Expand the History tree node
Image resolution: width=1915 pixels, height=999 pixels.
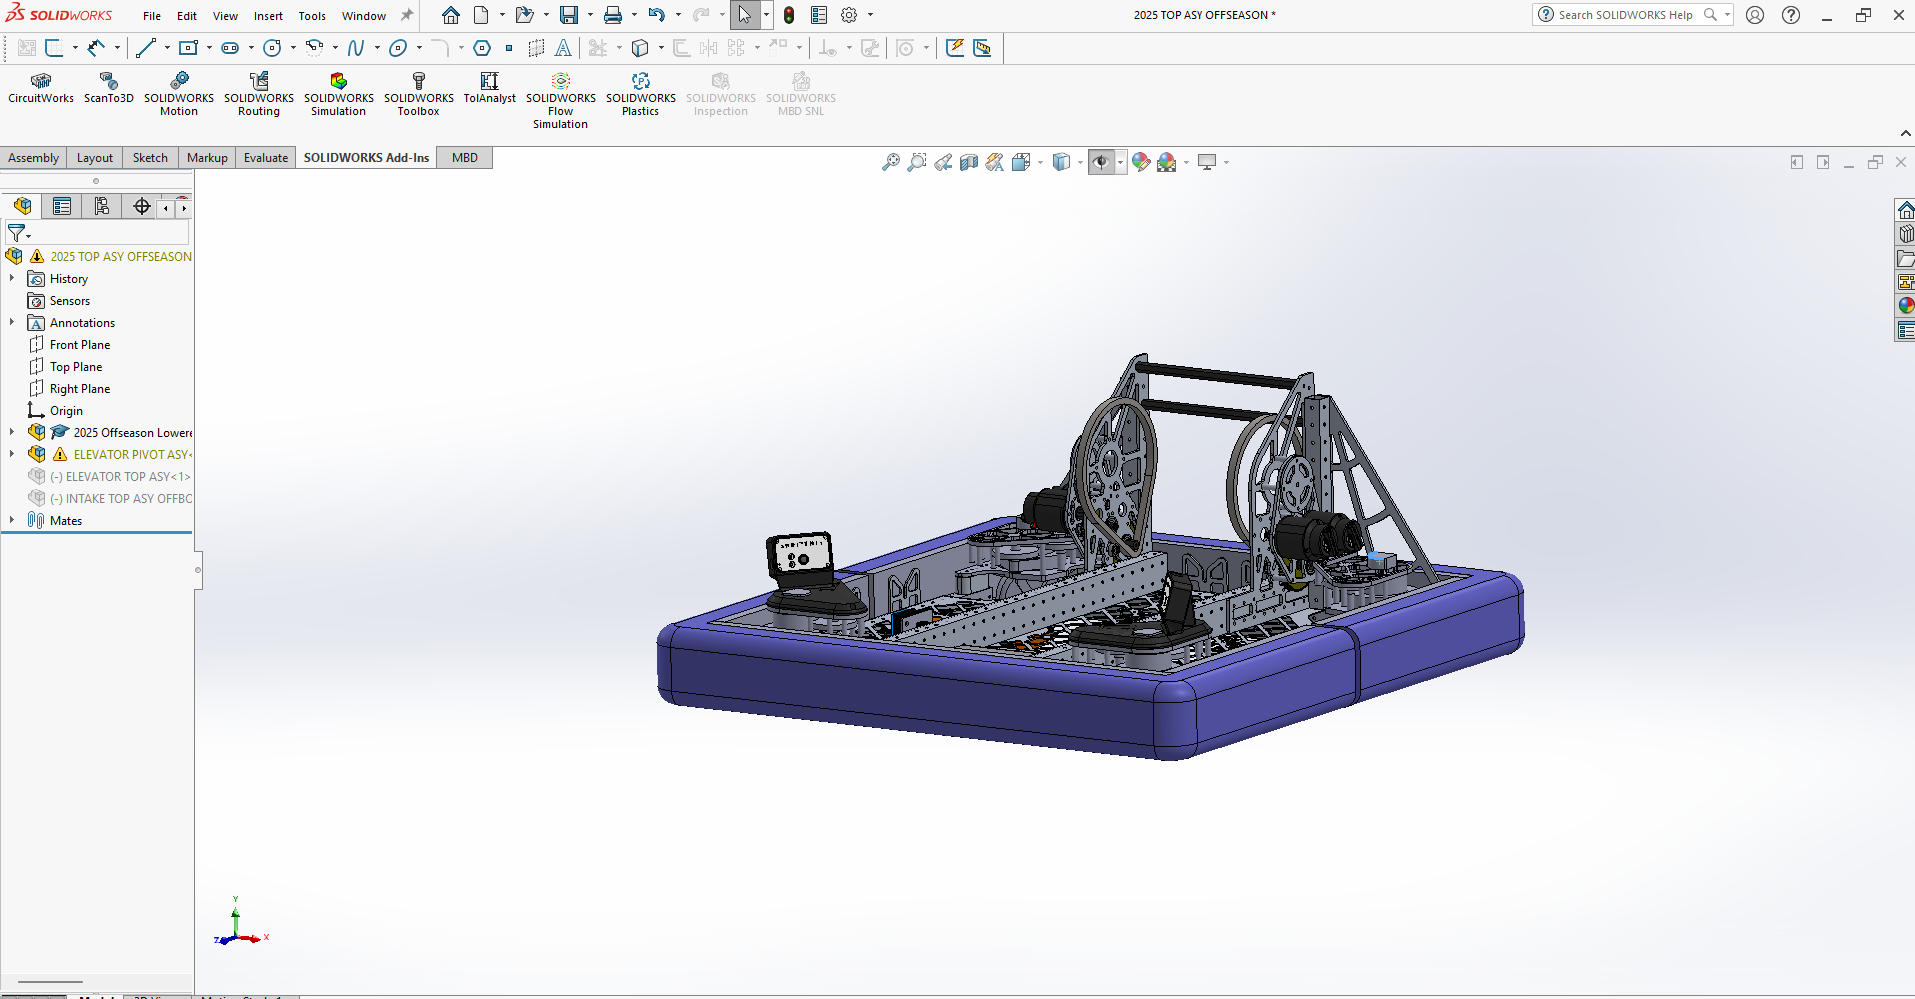(12, 278)
